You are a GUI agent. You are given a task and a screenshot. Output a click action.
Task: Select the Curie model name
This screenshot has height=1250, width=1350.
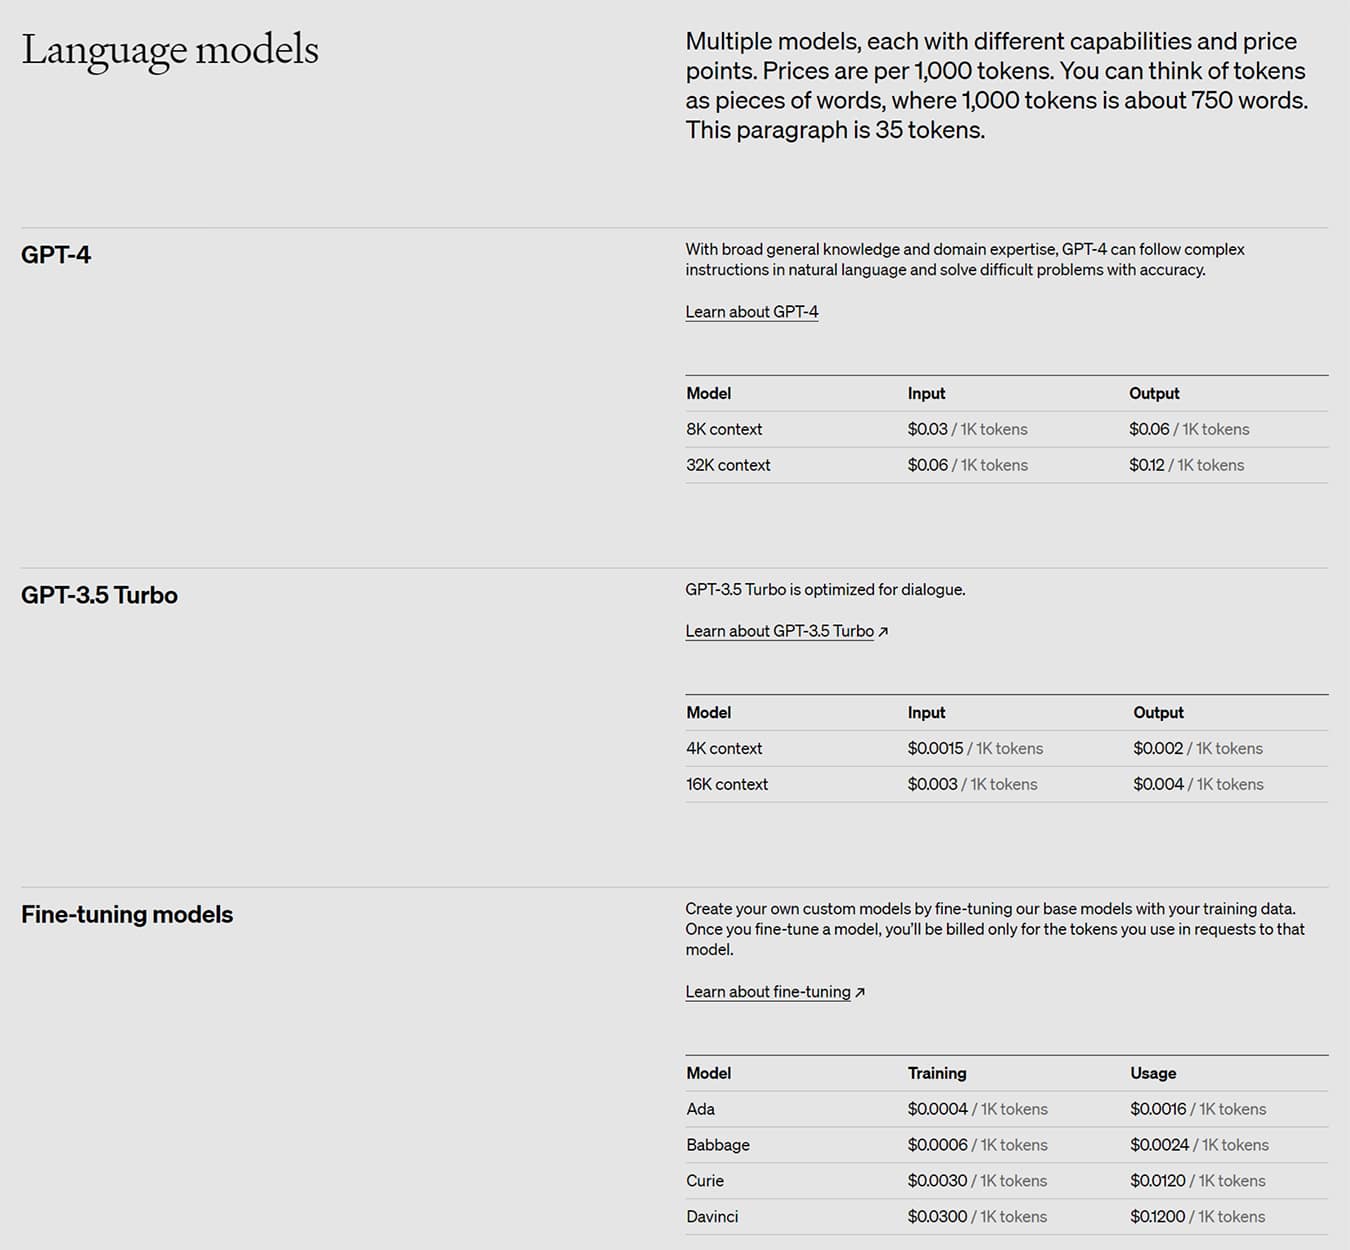(x=705, y=1181)
